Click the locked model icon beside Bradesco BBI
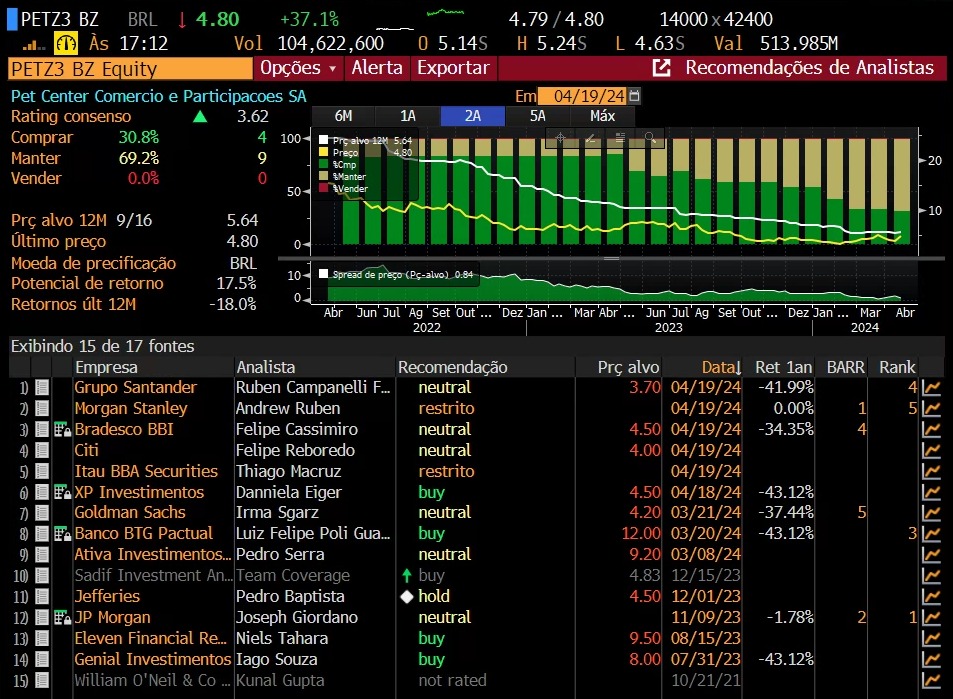Image resolution: width=953 pixels, height=699 pixels. tap(62, 430)
